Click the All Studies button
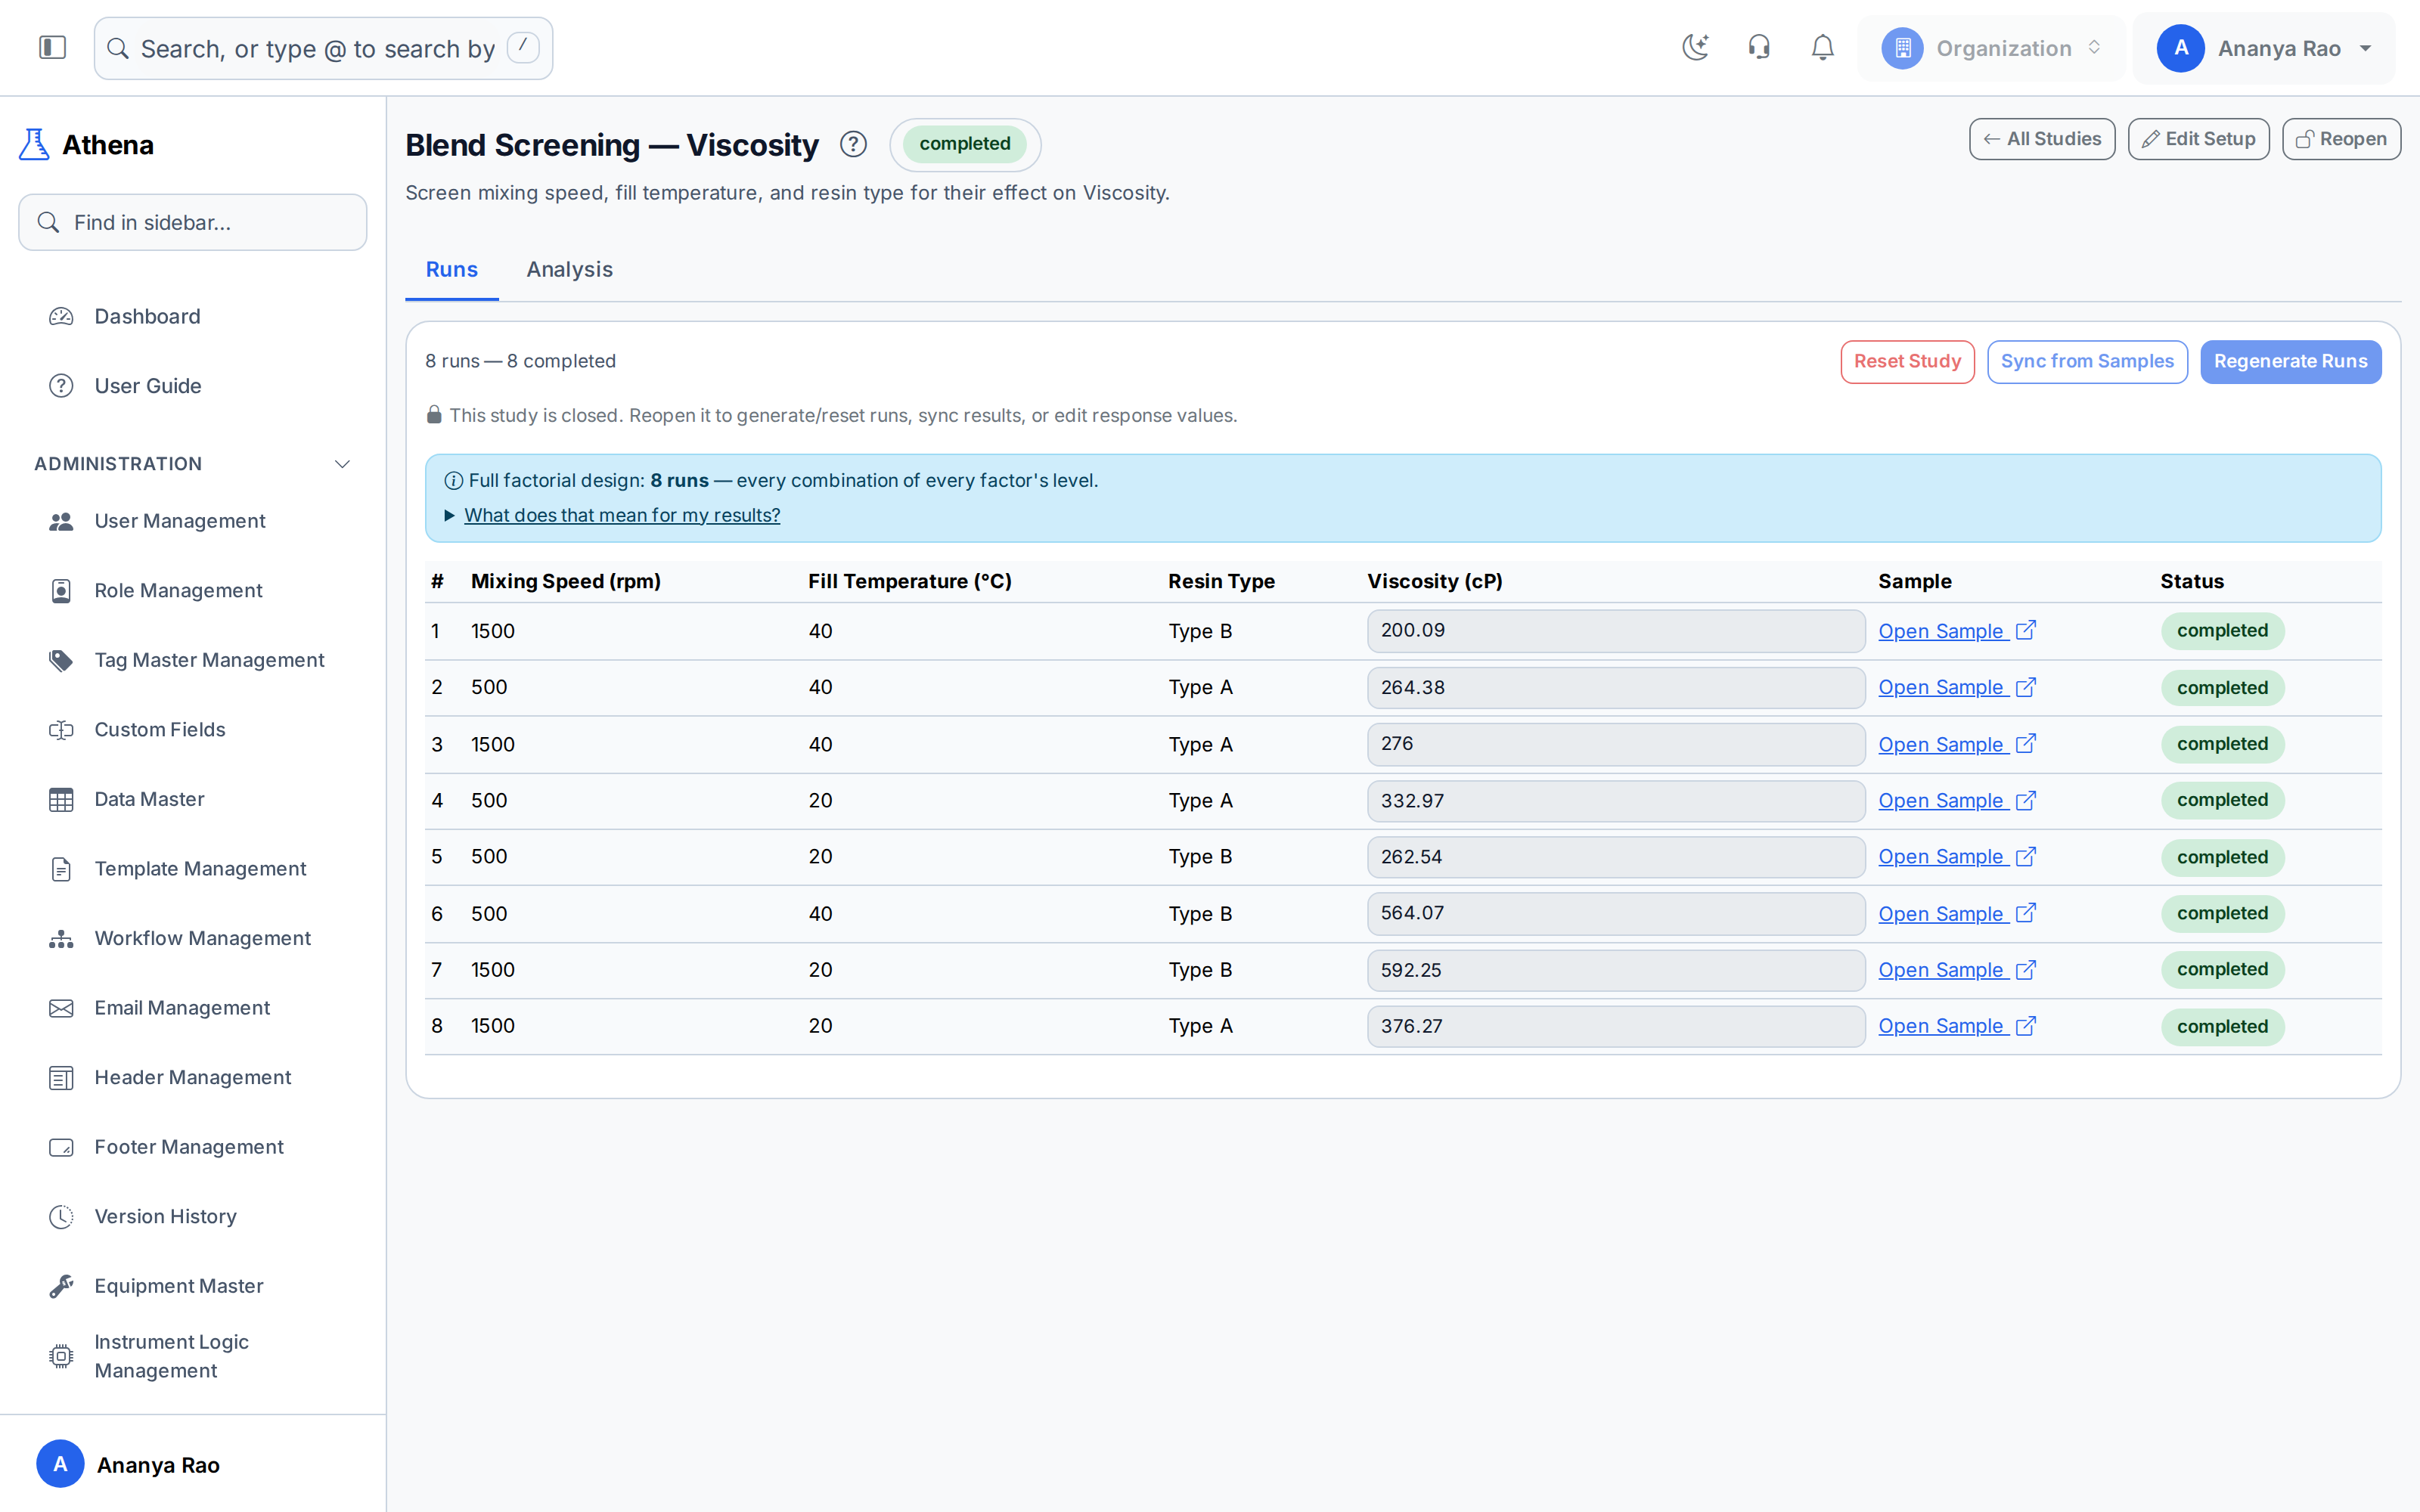 [x=2041, y=139]
